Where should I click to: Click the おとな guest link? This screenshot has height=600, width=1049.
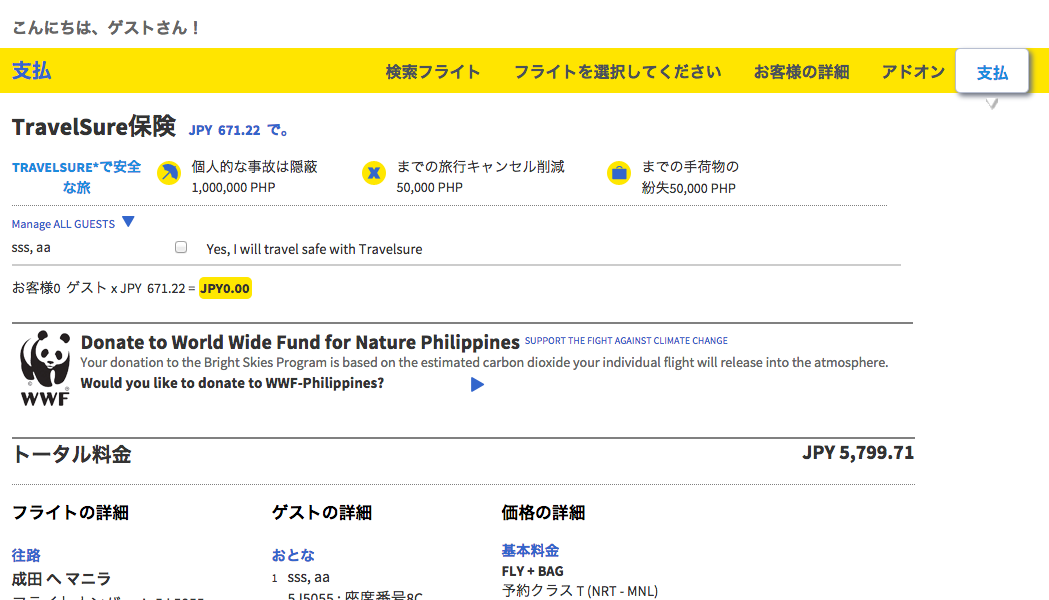coord(293,555)
